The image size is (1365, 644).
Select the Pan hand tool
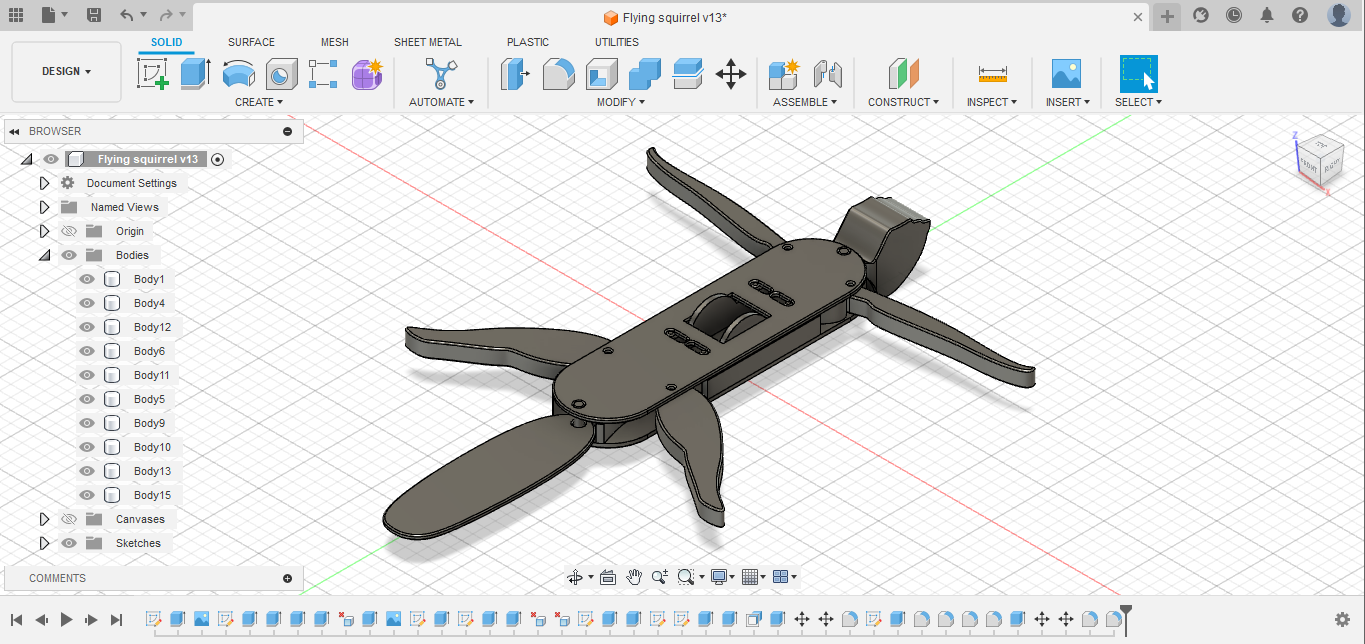click(634, 577)
